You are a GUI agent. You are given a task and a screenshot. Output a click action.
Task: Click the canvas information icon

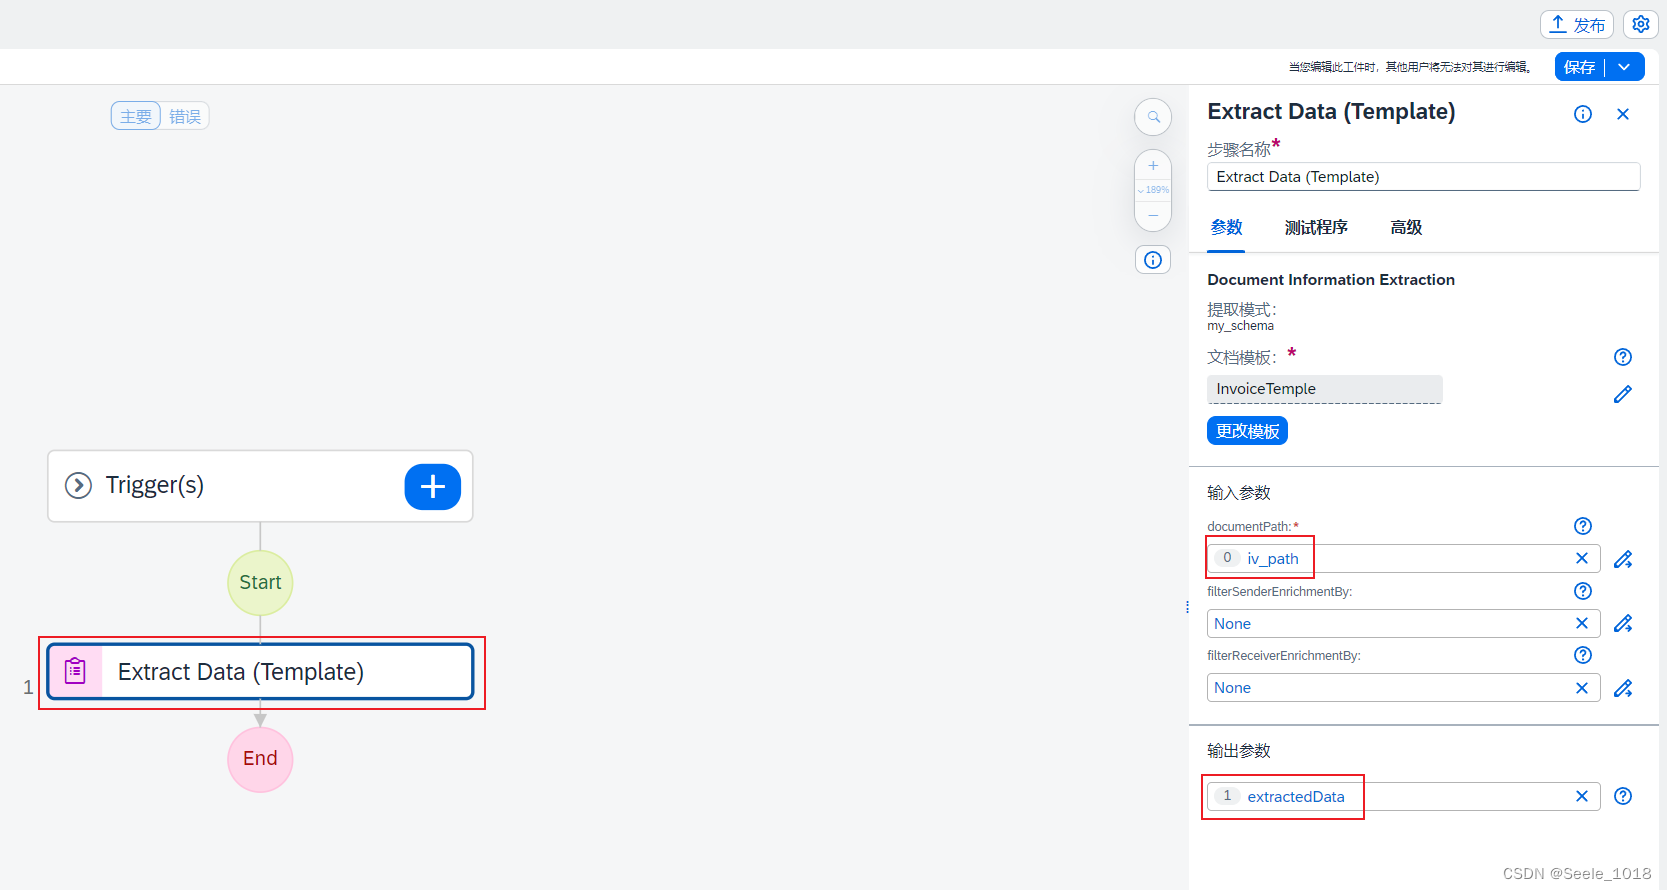coord(1153,260)
